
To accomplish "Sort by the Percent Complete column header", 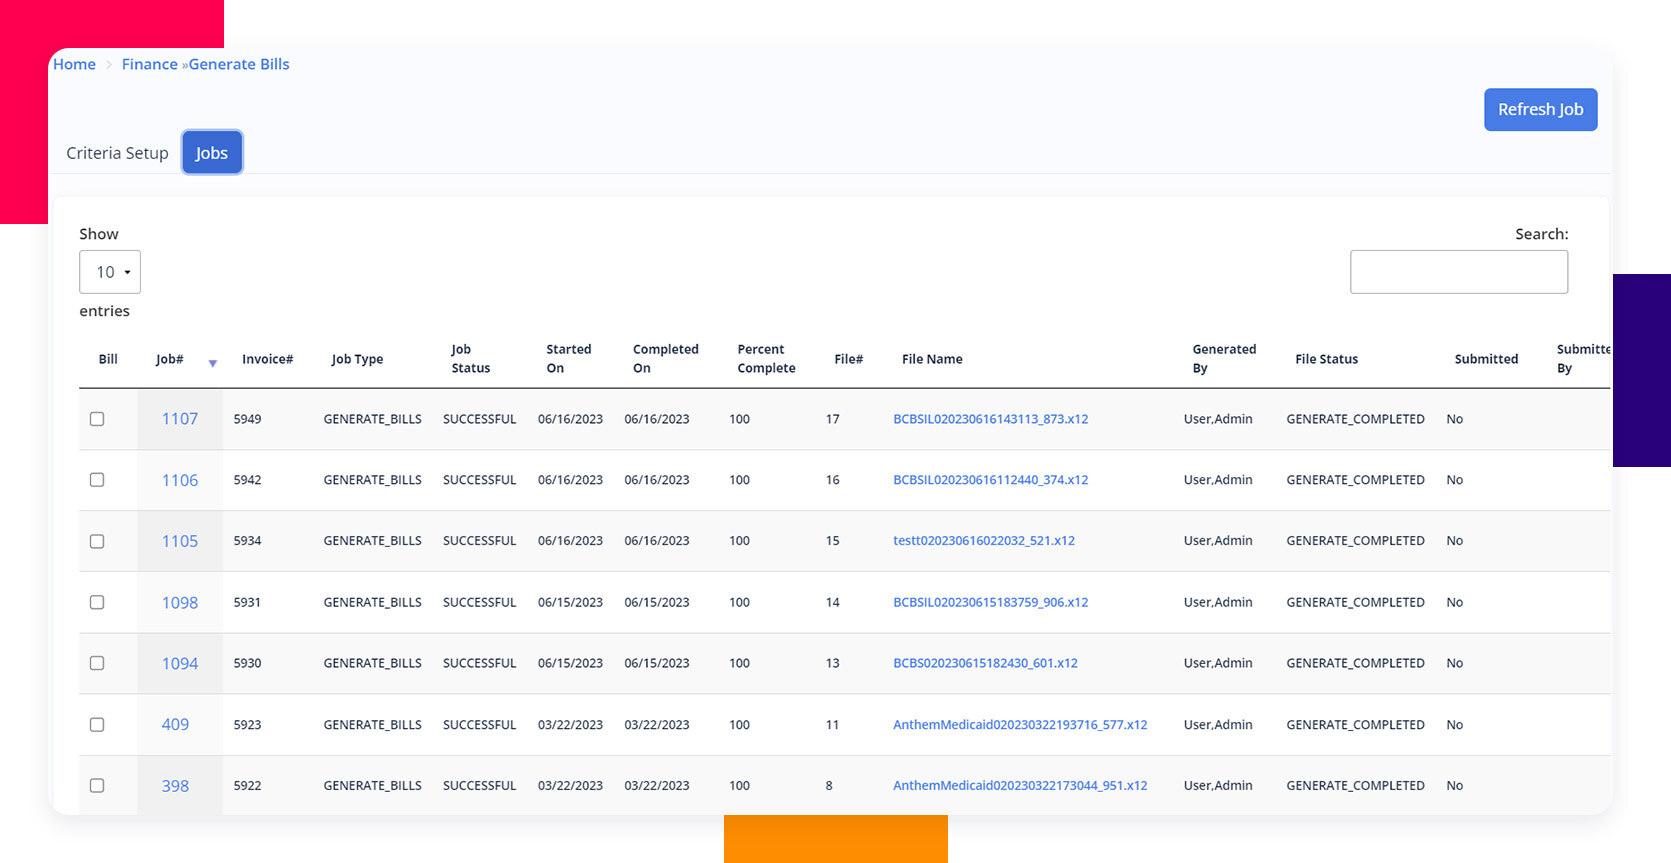I will [x=766, y=358].
